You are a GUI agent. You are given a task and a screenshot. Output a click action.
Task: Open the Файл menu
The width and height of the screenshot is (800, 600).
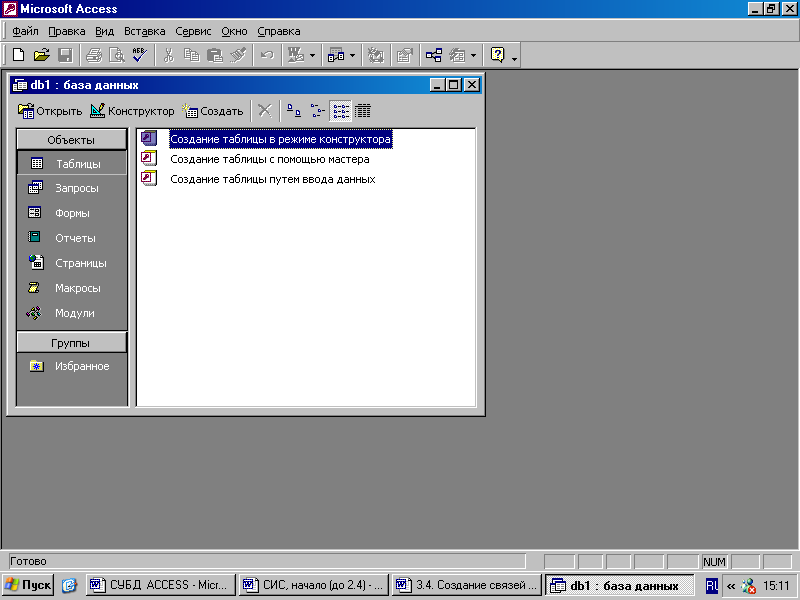[25, 31]
